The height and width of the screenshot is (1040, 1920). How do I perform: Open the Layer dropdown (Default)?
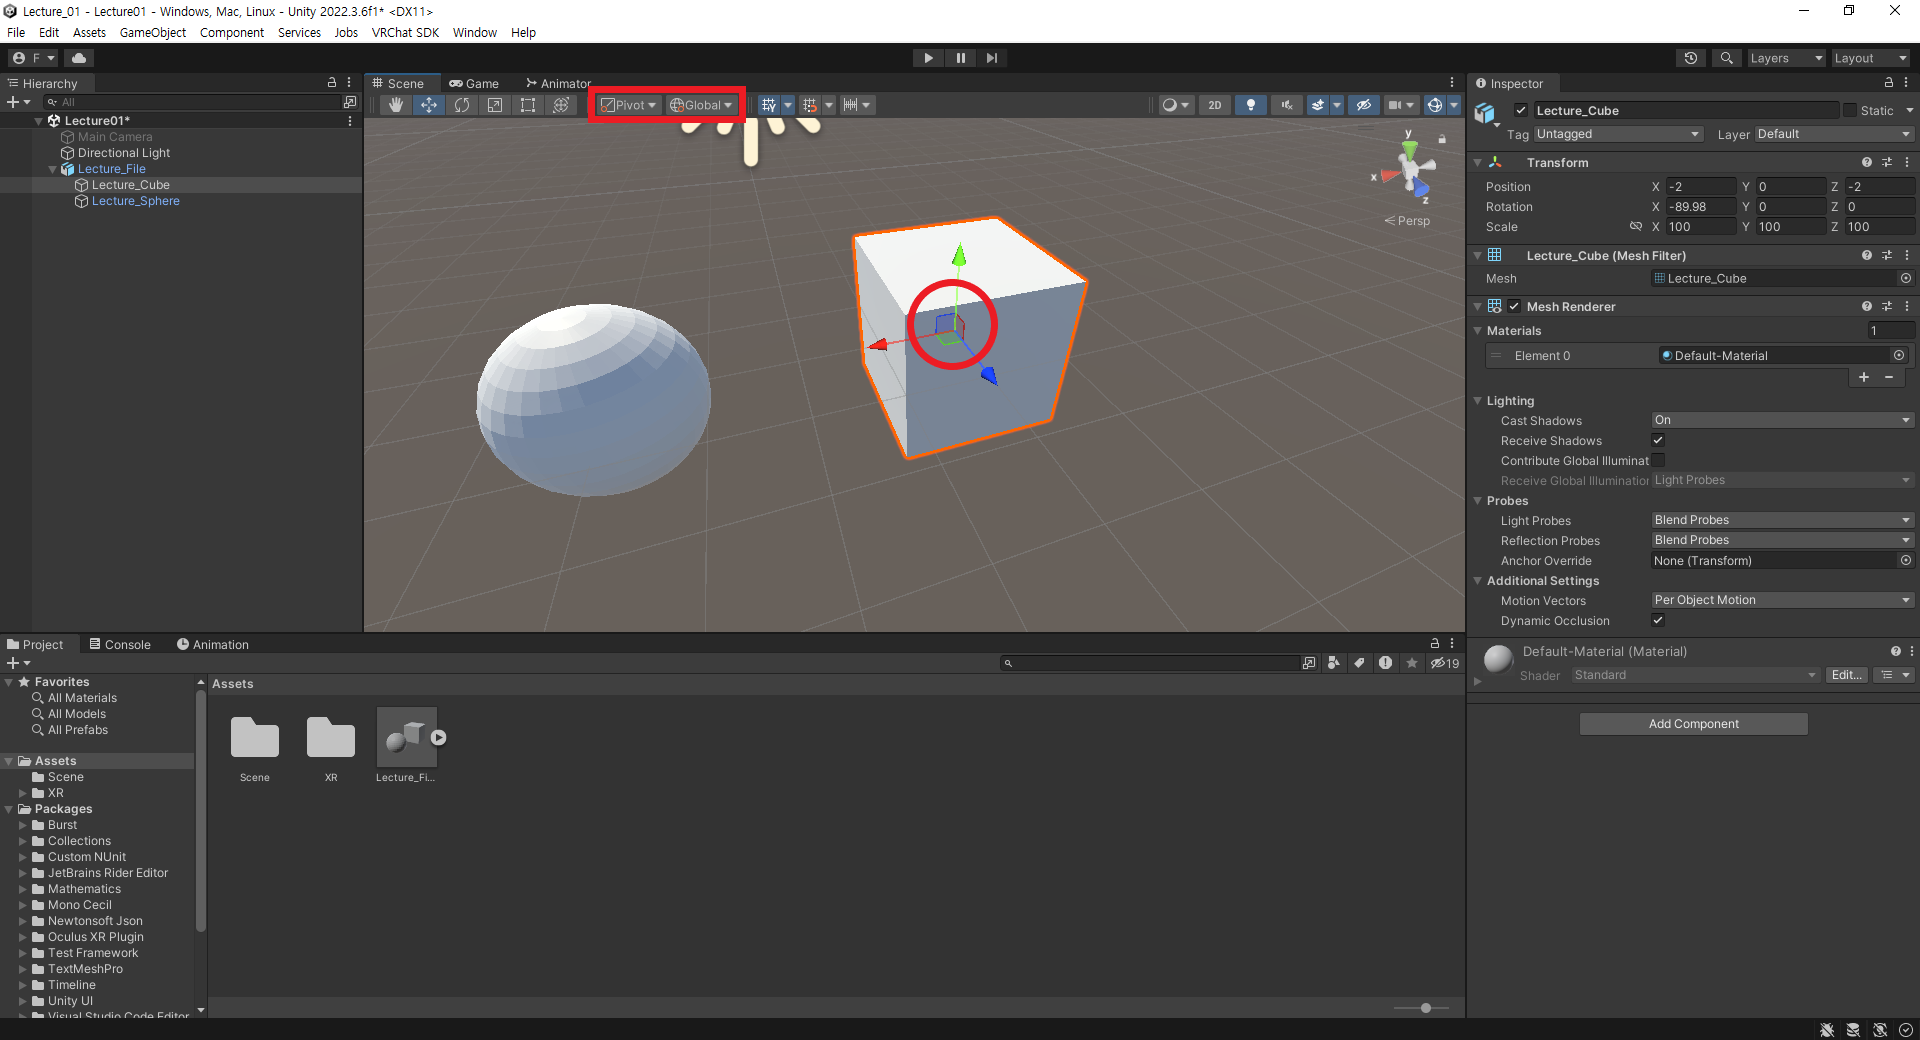[x=1834, y=134]
